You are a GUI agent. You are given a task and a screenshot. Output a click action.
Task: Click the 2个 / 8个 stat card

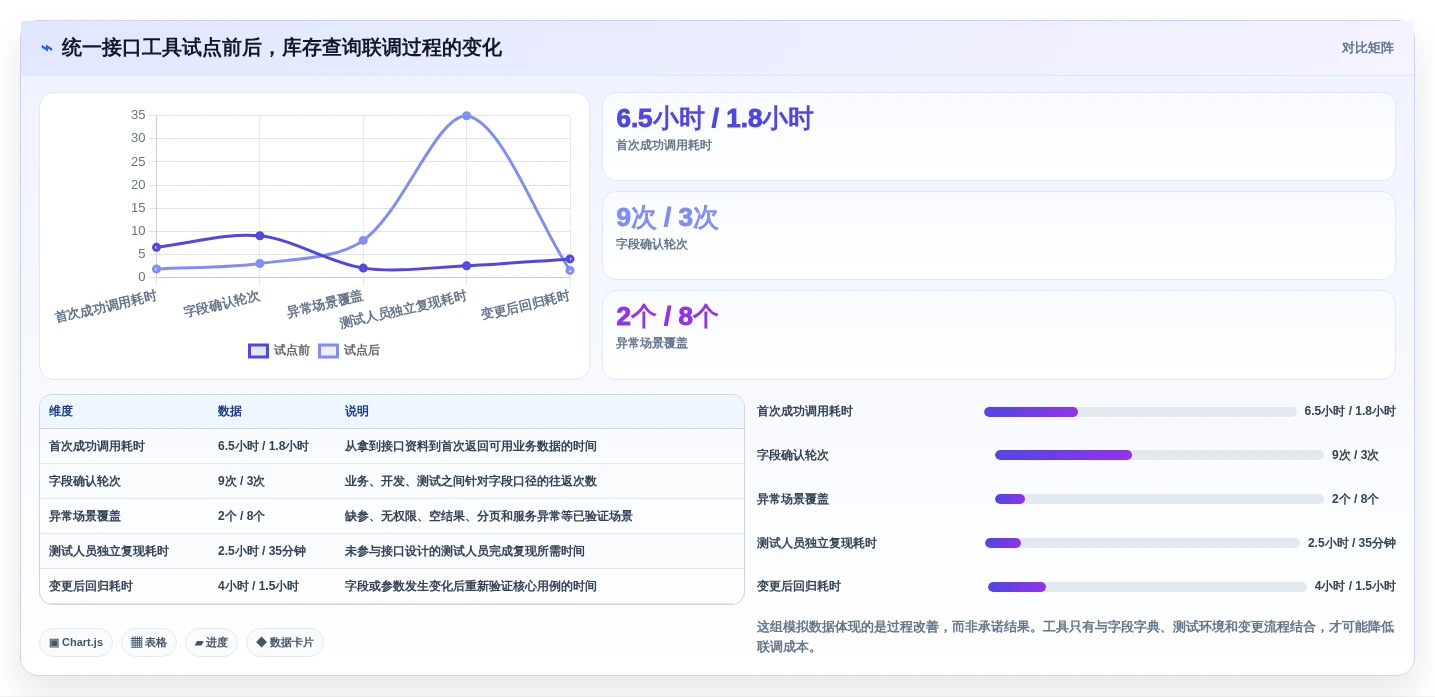pos(998,335)
